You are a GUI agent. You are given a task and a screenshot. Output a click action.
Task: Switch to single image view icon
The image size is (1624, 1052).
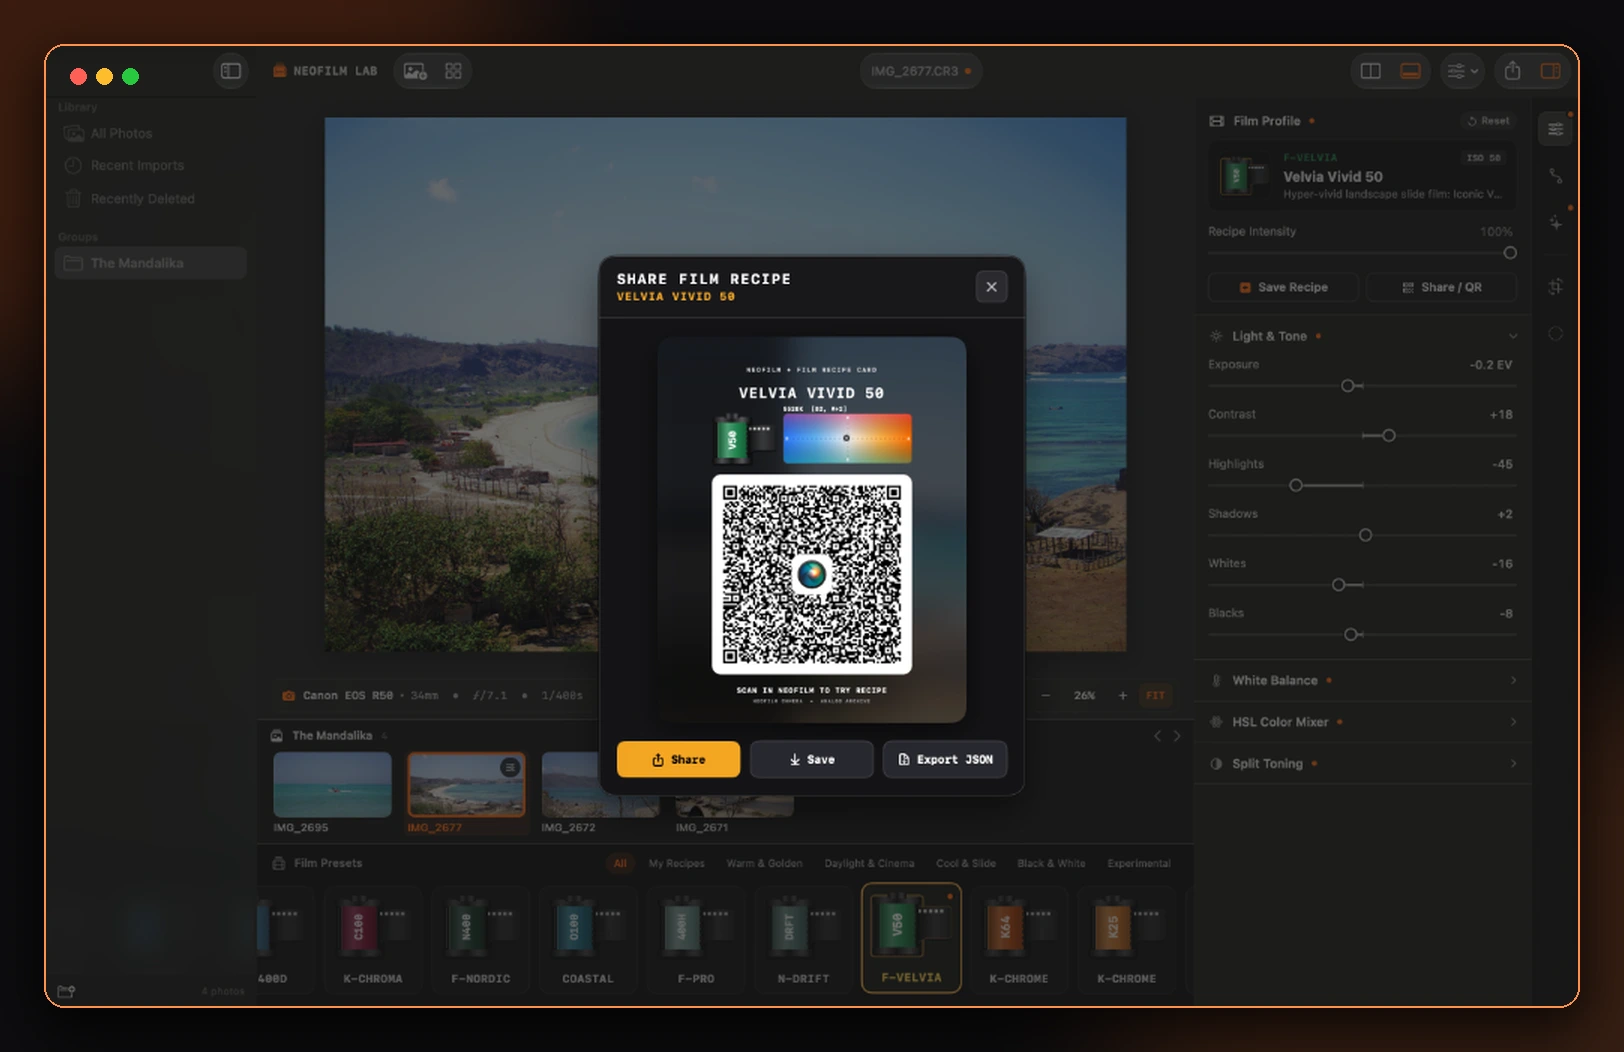coord(415,71)
